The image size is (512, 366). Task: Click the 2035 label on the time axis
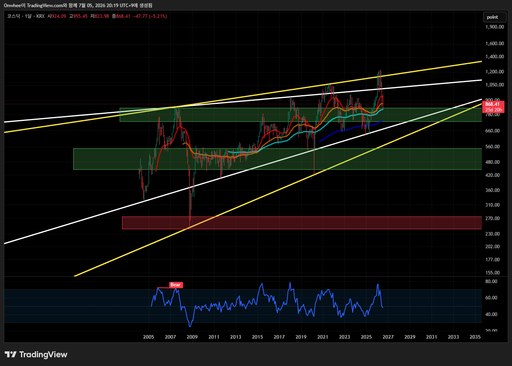point(475,337)
